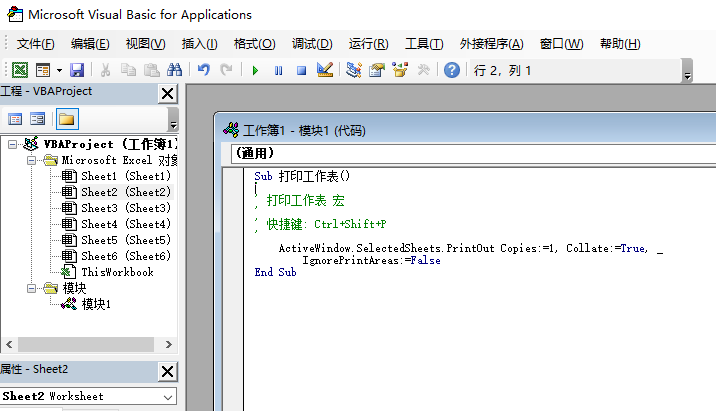Click View Object button in project panel

pyautogui.click(x=37, y=119)
